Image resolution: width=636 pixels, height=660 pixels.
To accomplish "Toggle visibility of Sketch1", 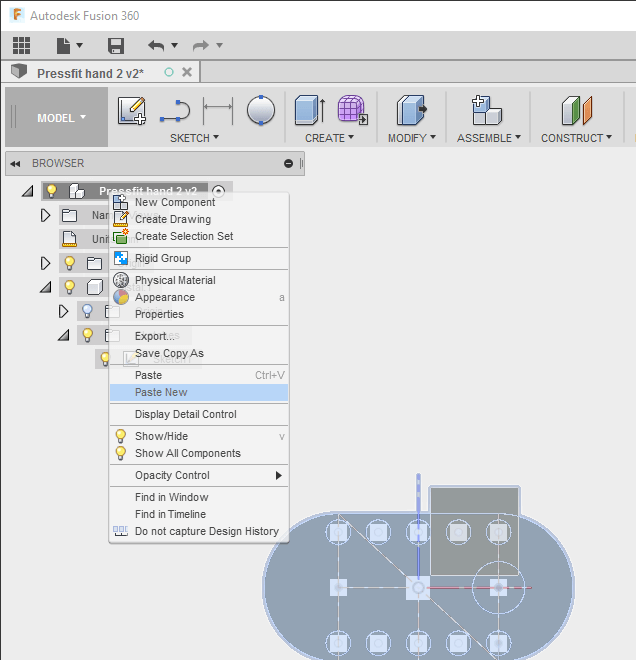I will [104, 359].
